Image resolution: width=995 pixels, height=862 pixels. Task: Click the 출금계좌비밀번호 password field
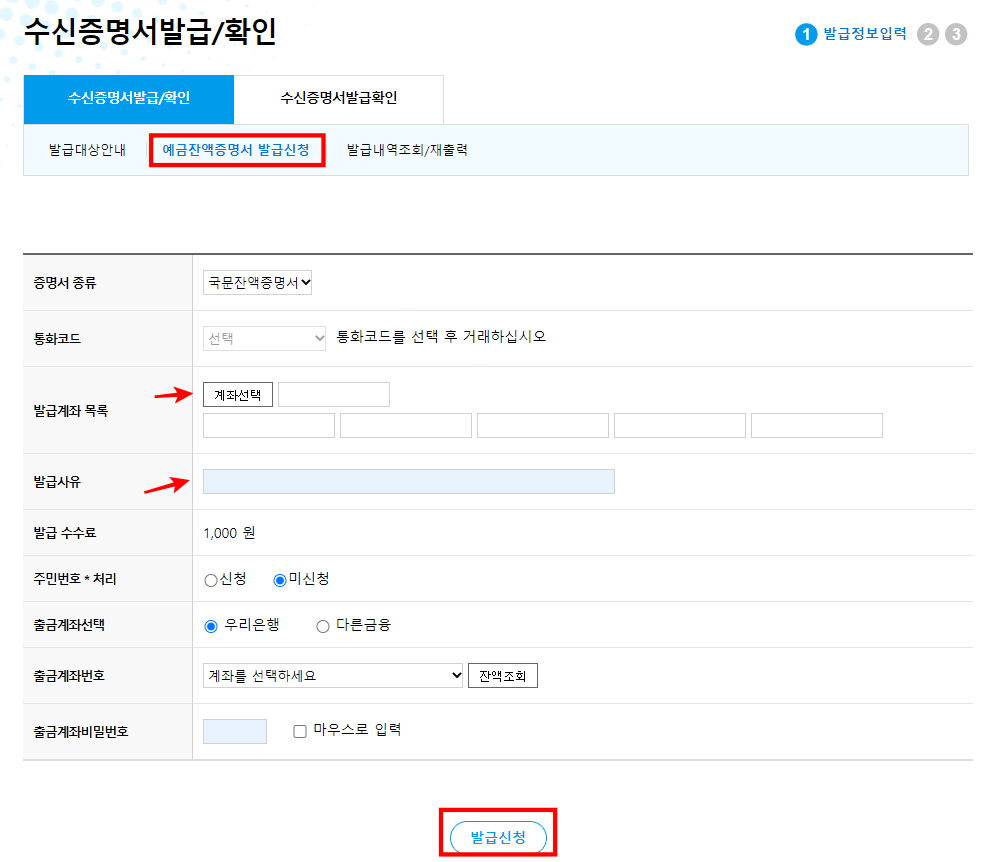click(x=237, y=730)
